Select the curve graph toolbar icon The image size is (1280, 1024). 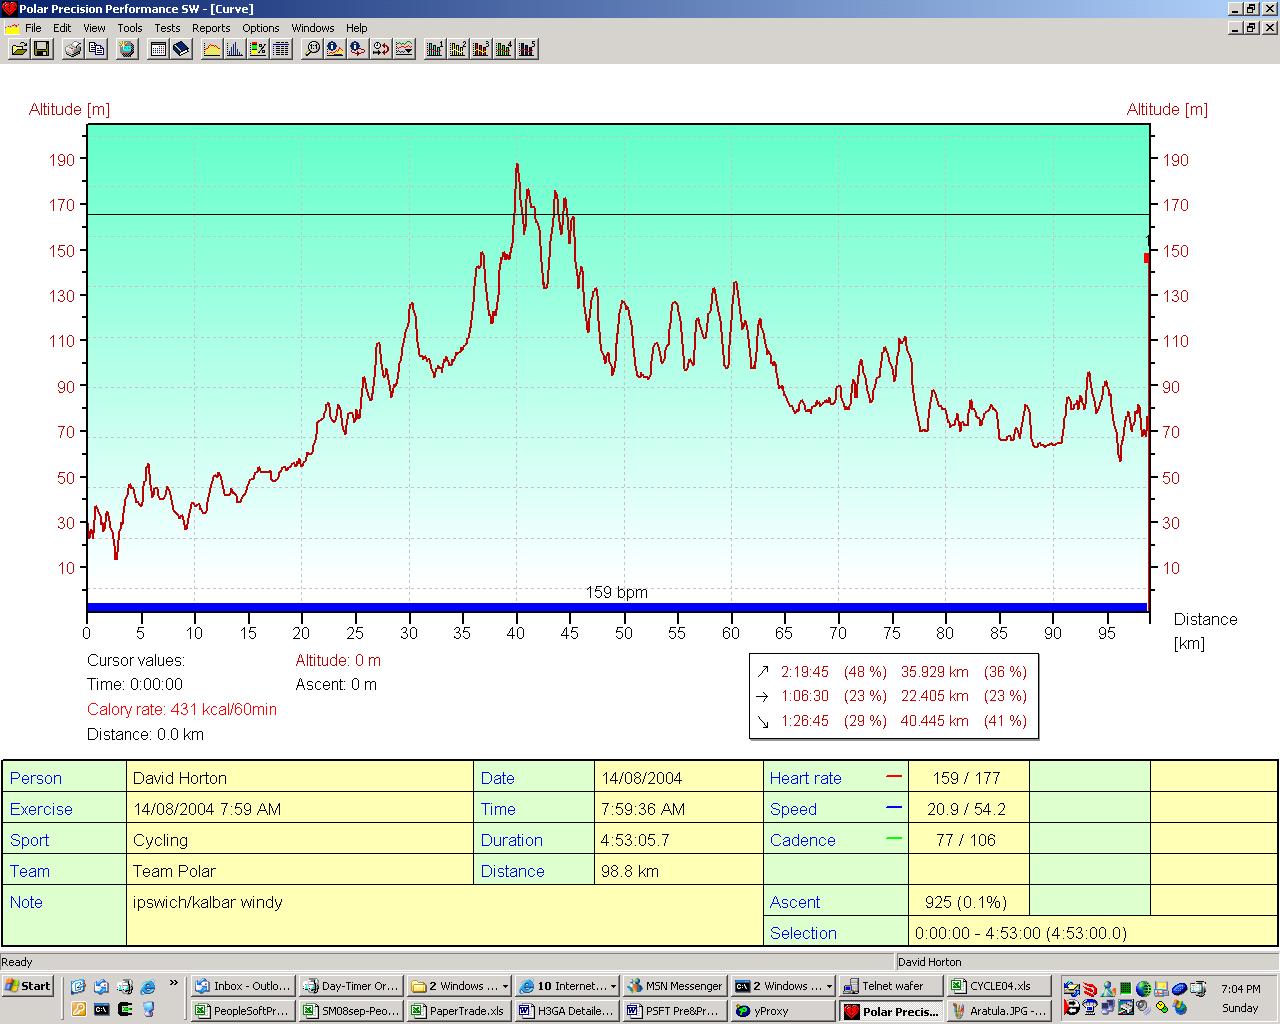212,48
